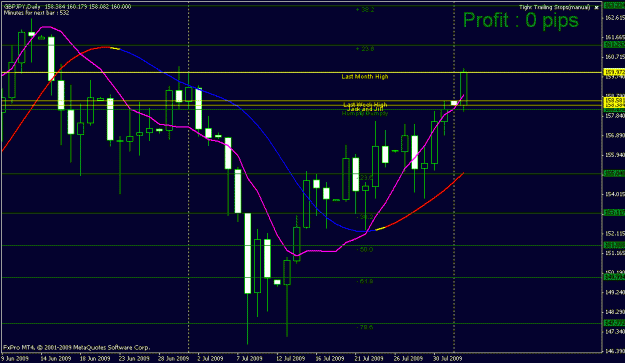625x363 pixels.
Task: Click the '+ 23.6' Fibonacci level label
Action: pos(365,49)
